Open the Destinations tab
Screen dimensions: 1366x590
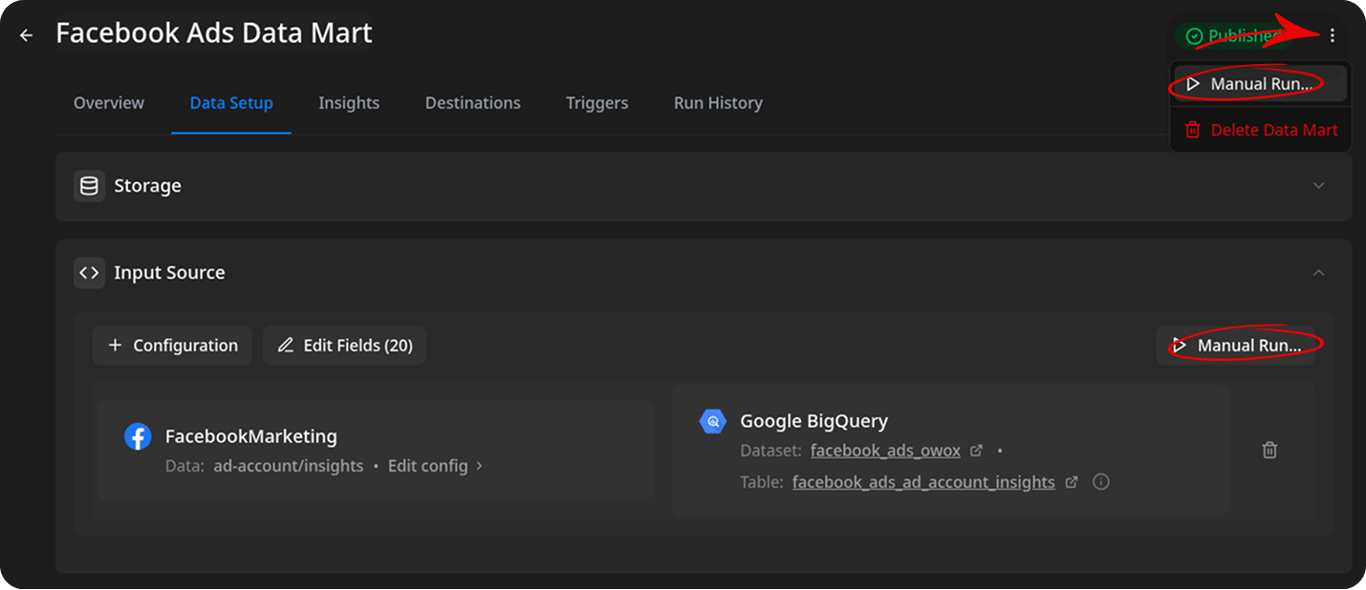pos(473,103)
